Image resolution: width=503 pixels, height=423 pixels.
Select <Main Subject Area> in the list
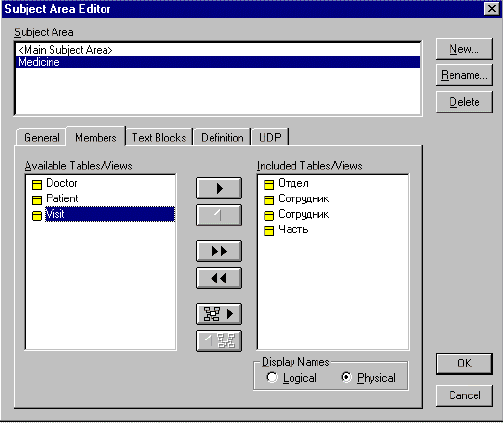[x=218, y=50]
